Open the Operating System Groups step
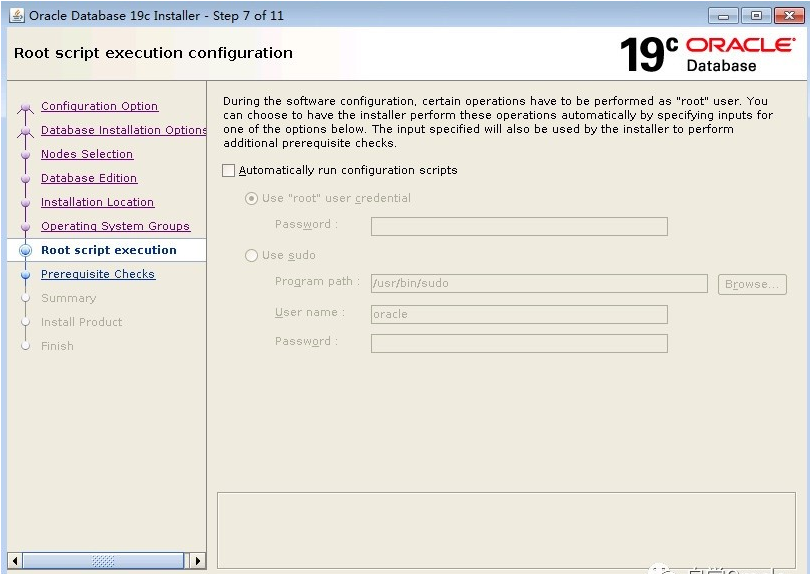 pyautogui.click(x=115, y=226)
